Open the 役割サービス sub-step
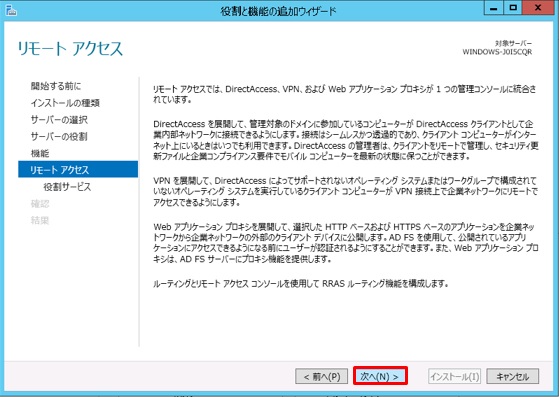Image resolution: width=559 pixels, height=397 pixels. (67, 187)
